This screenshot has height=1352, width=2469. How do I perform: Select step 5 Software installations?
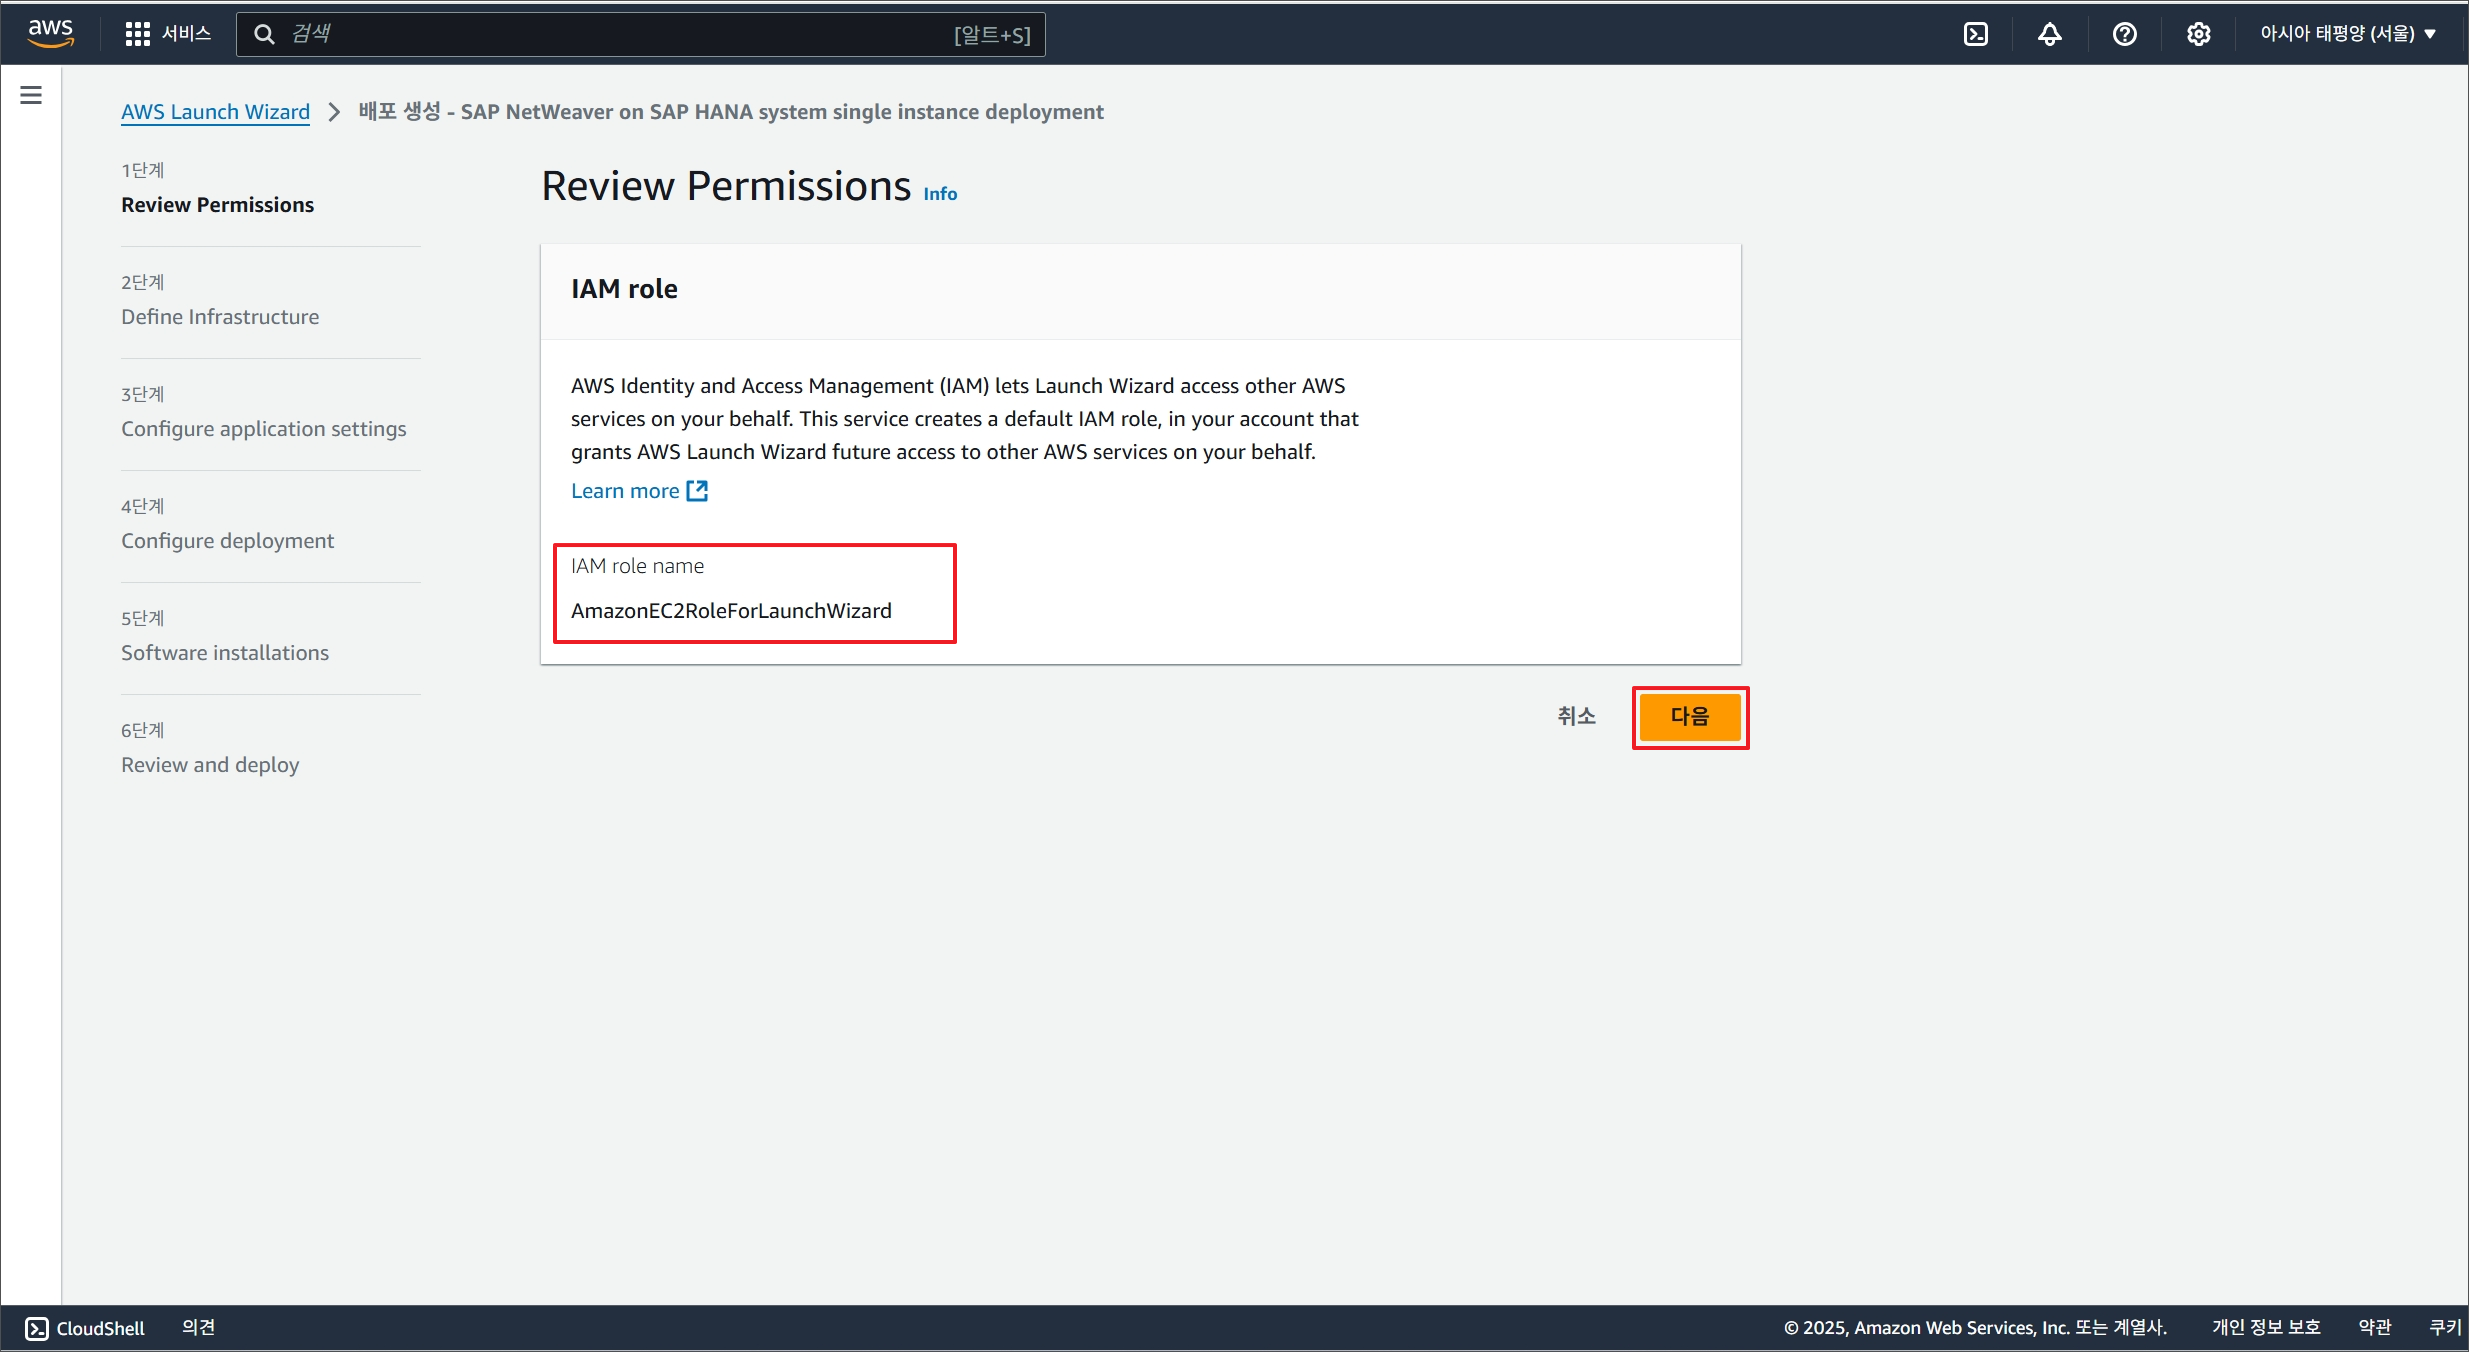pyautogui.click(x=225, y=653)
